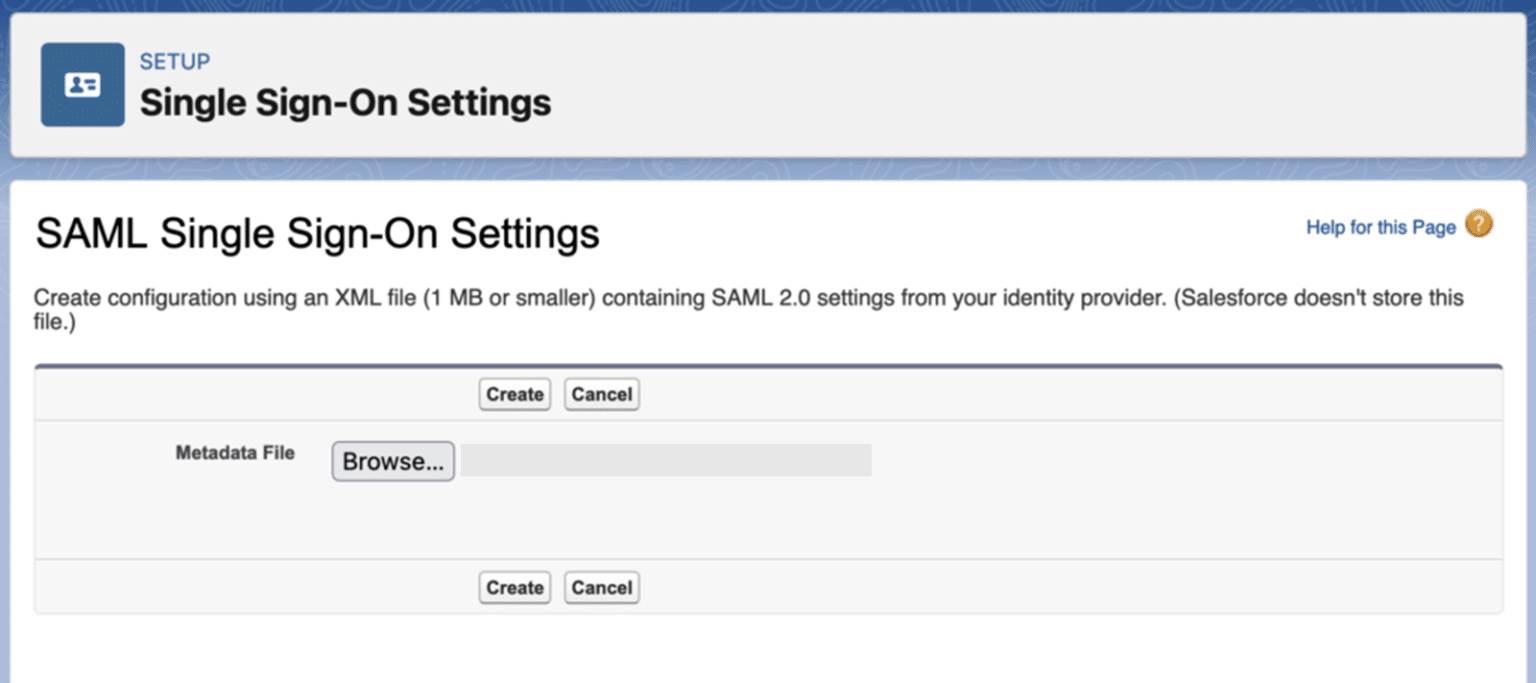Select the SETUP breadcrumb label
This screenshot has width=1536, height=683.
pyautogui.click(x=175, y=62)
